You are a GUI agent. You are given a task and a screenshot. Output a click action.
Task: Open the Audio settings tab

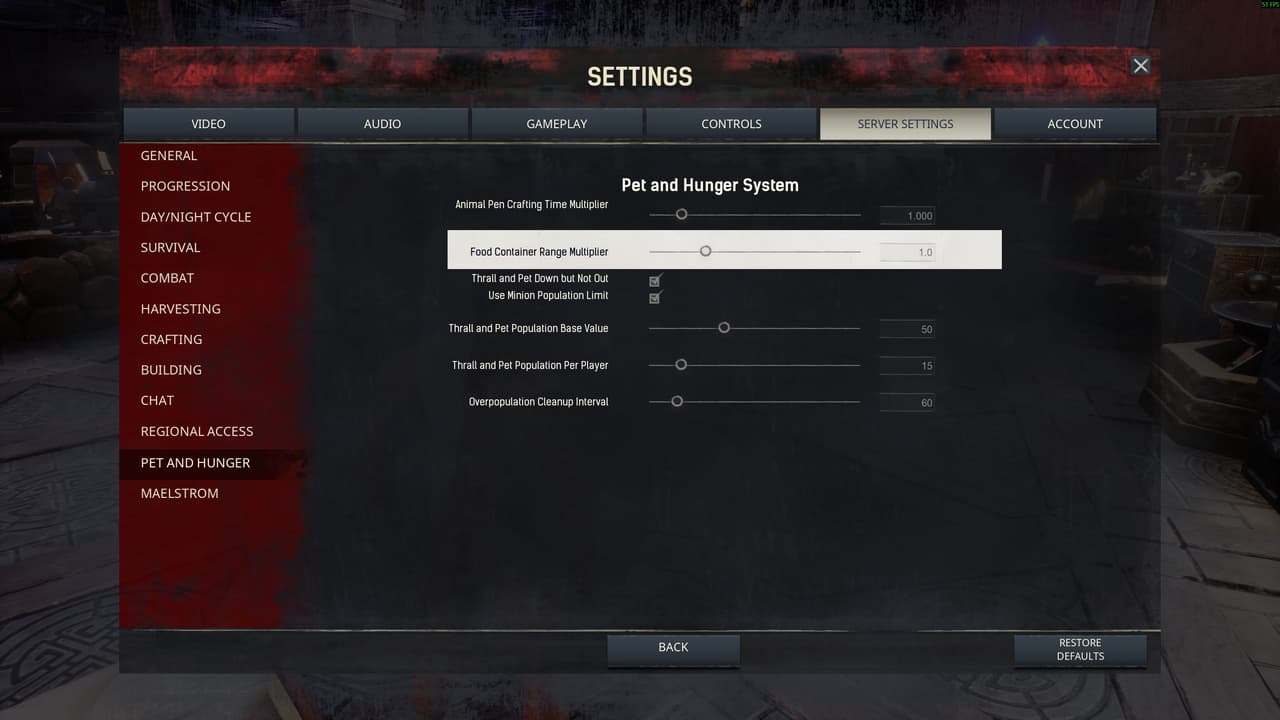382,124
